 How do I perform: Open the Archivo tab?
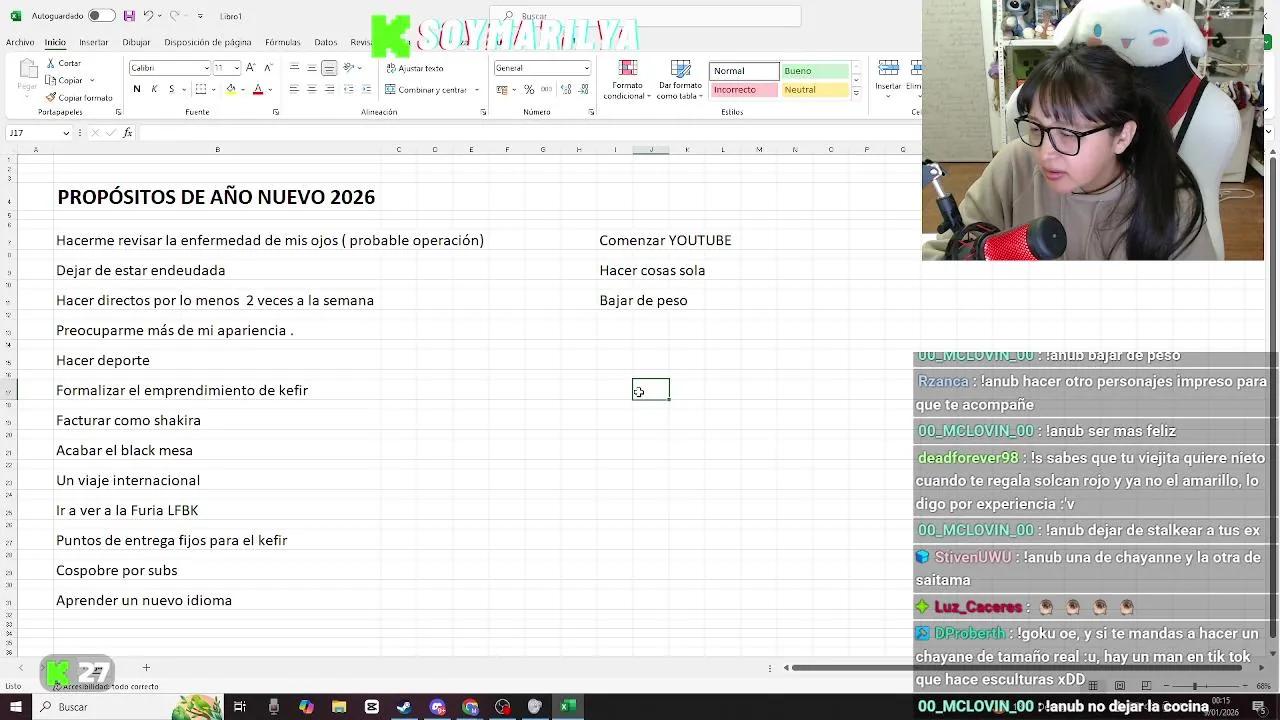coord(20,43)
